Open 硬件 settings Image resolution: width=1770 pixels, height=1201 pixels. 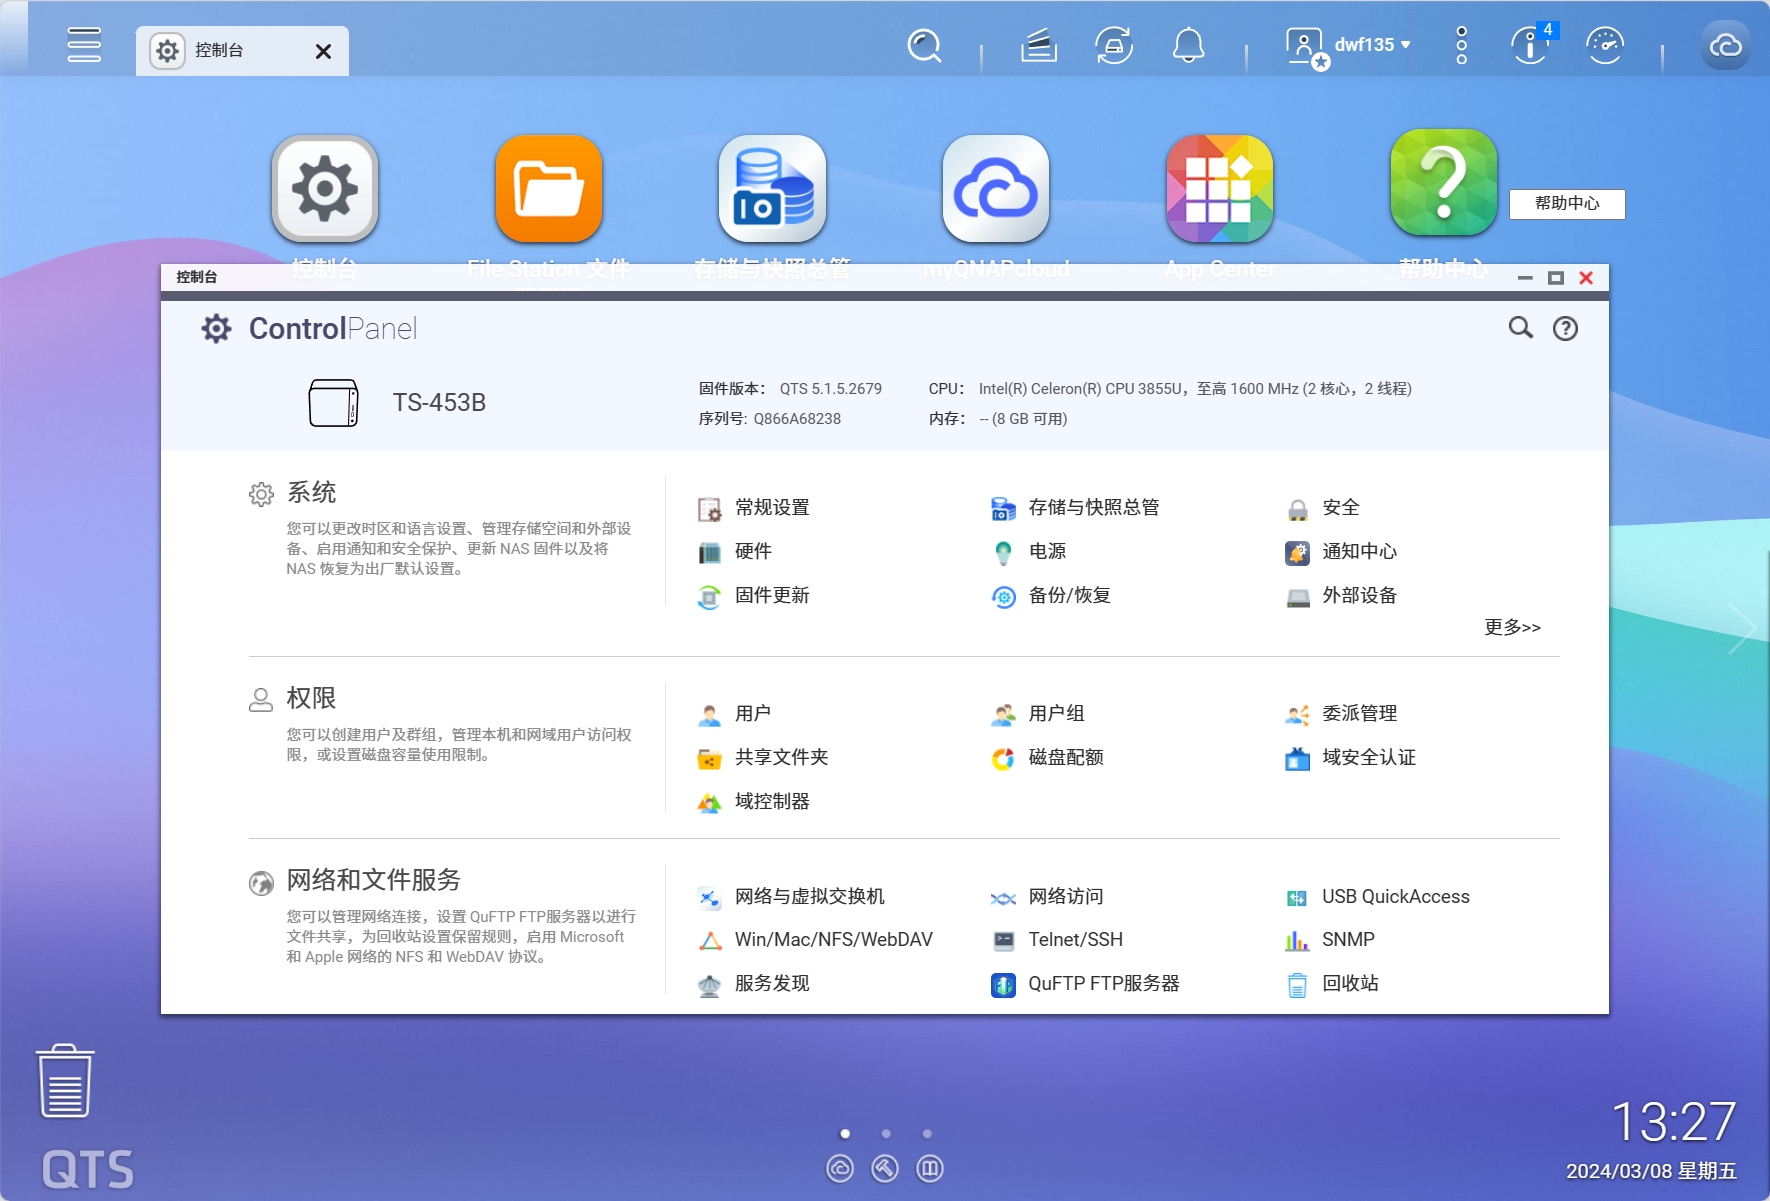click(735, 551)
